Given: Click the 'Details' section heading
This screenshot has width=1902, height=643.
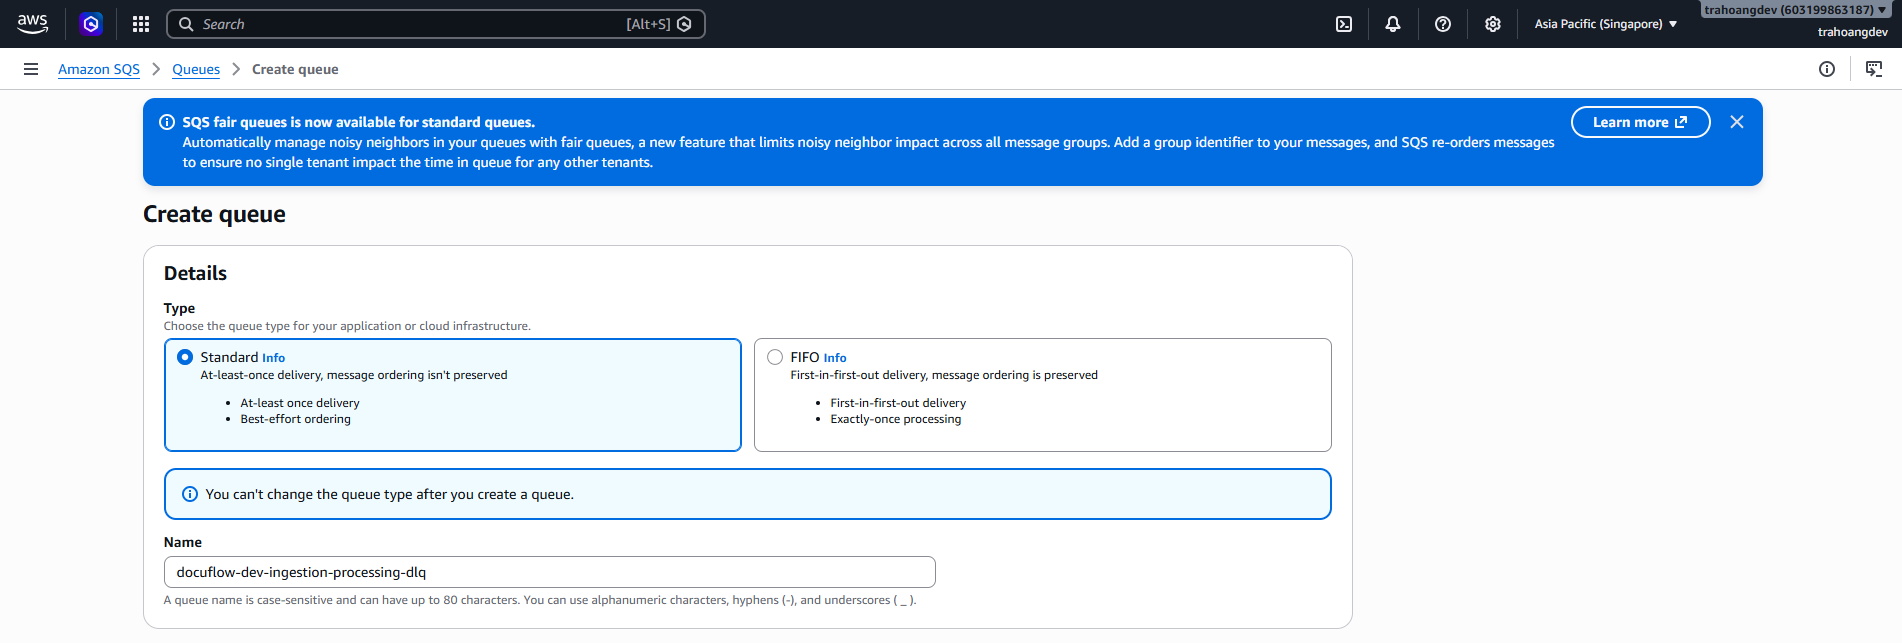Looking at the screenshot, I should point(195,273).
